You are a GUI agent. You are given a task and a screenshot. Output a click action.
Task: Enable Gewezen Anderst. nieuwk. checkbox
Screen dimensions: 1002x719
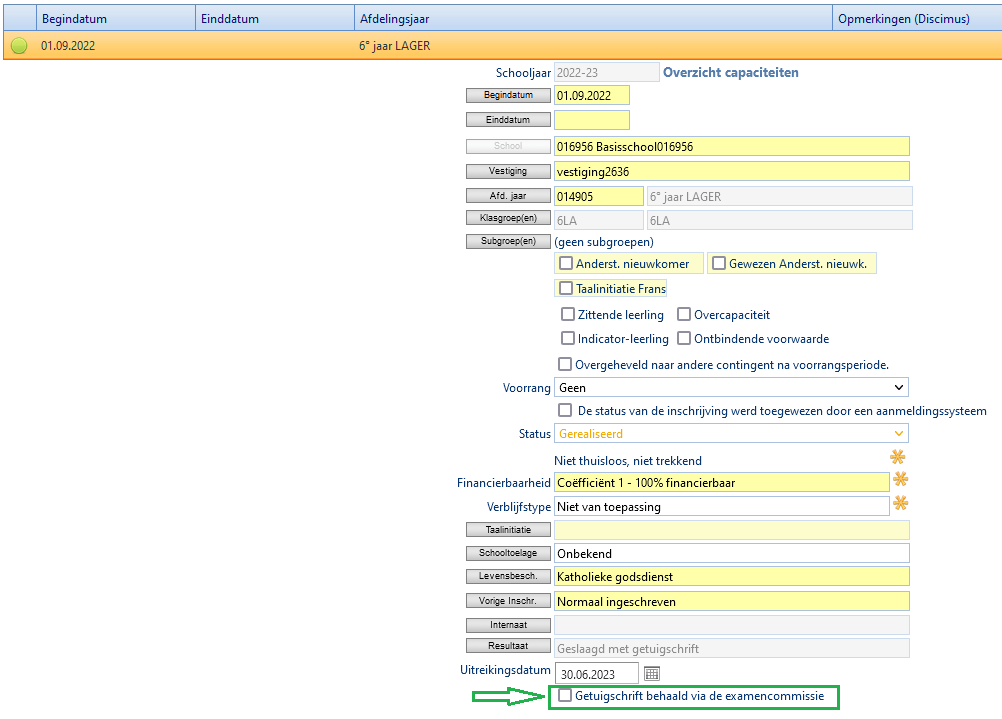click(x=719, y=263)
